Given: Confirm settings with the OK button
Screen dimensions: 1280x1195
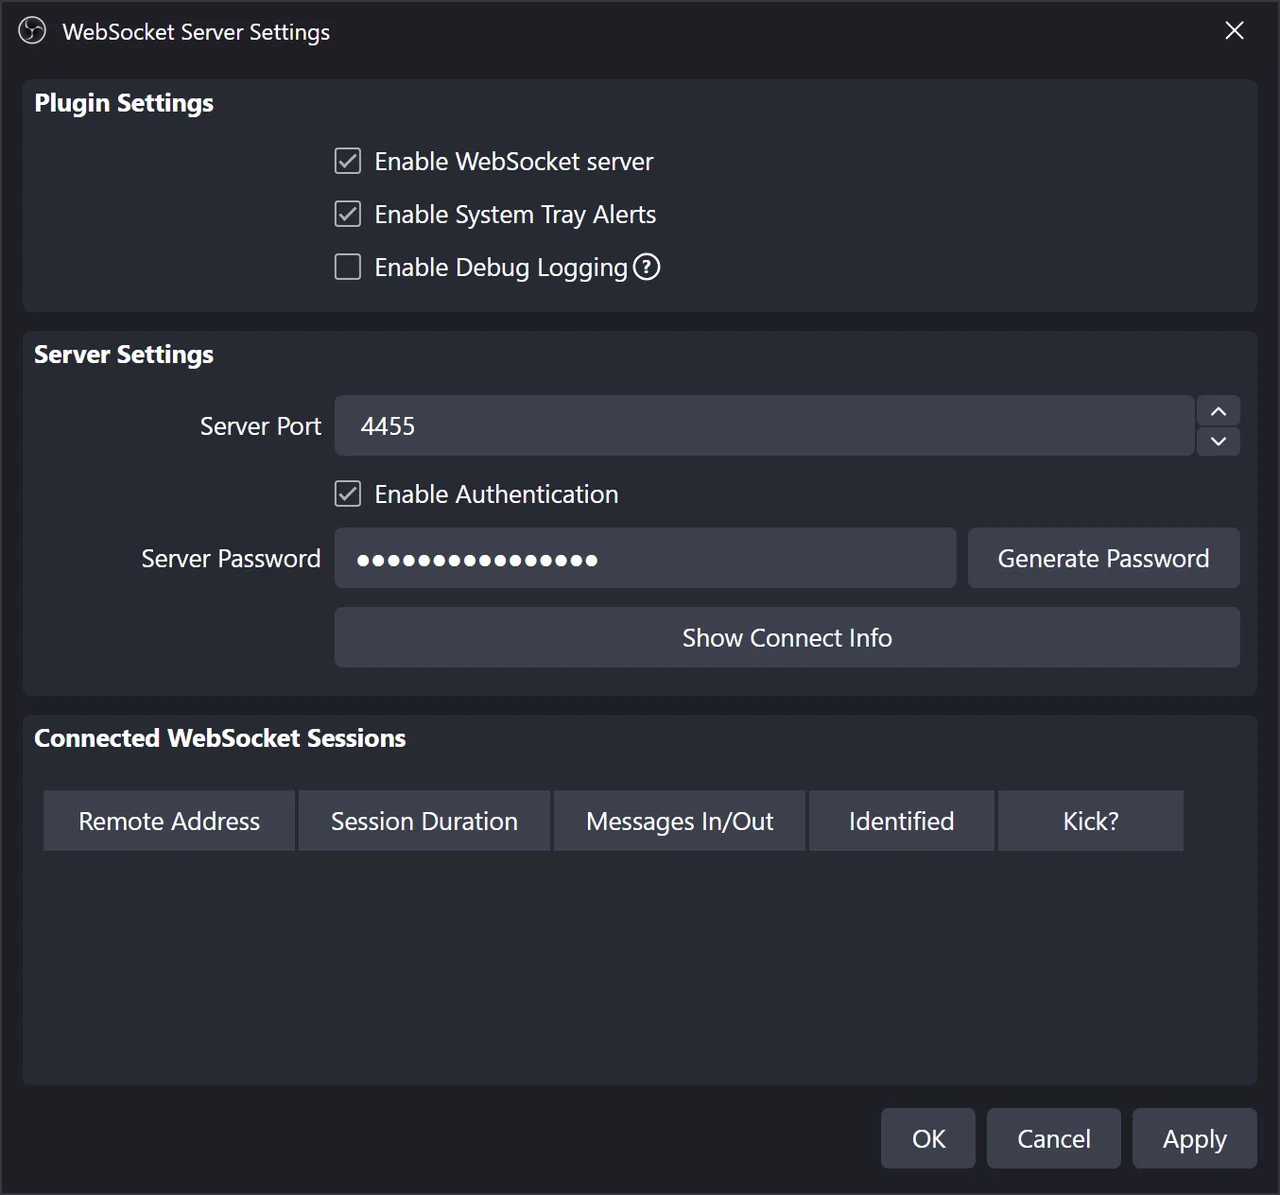Looking at the screenshot, I should tap(928, 1138).
